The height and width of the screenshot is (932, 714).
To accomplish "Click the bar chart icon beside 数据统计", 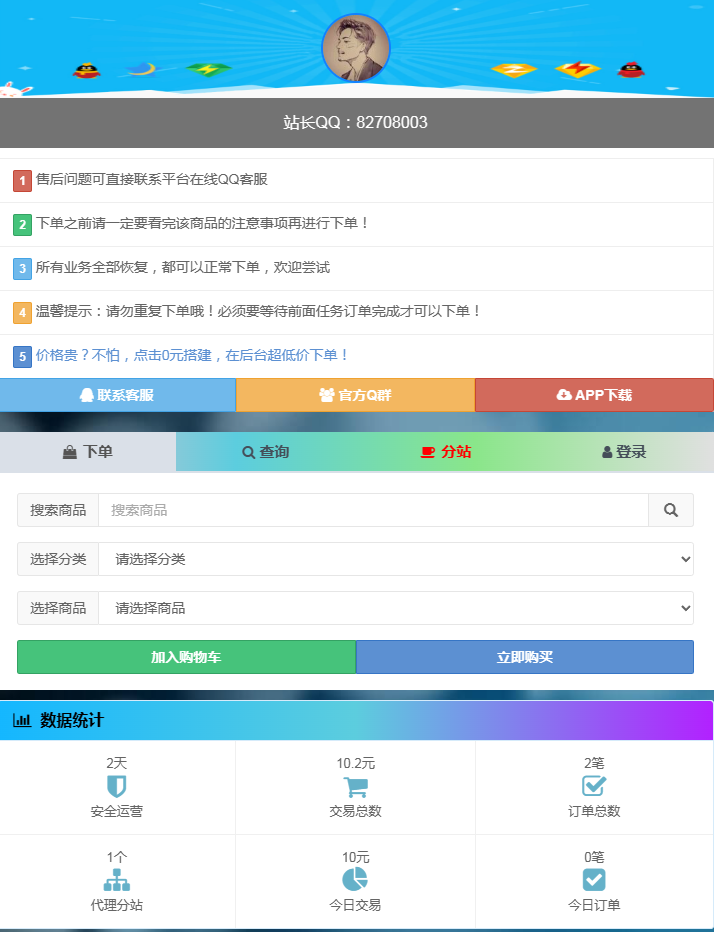I will pos(22,720).
